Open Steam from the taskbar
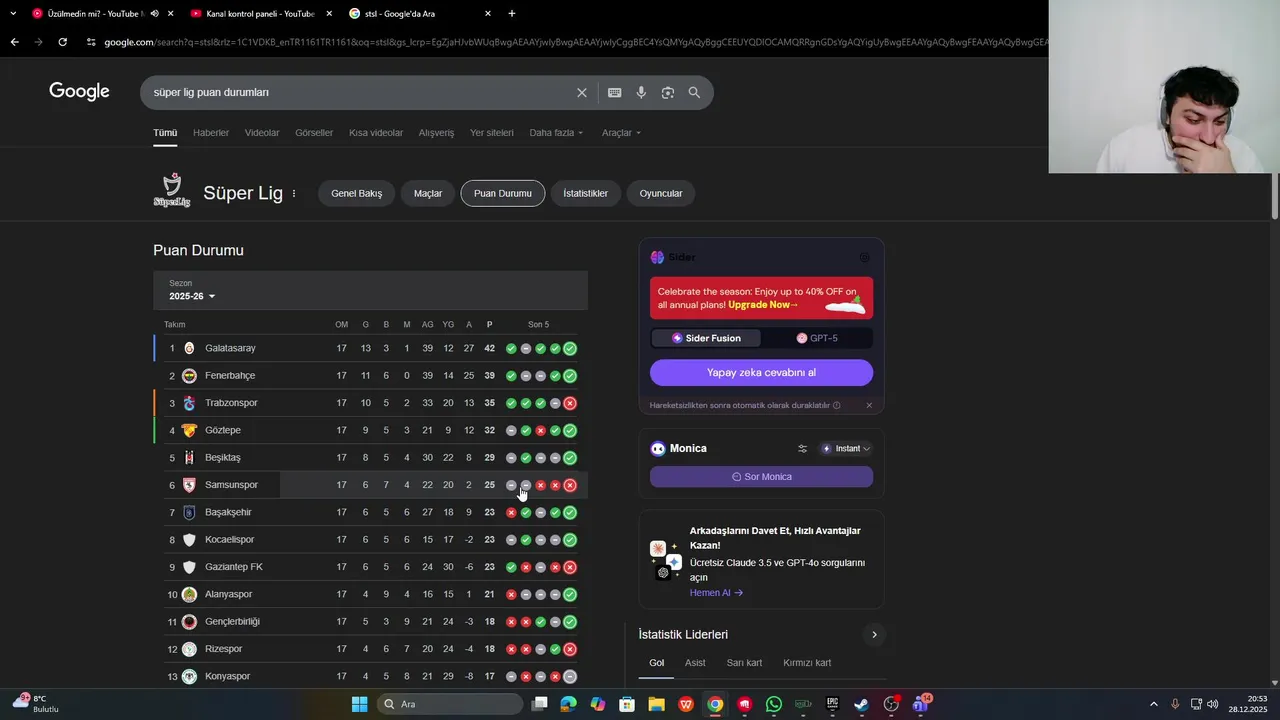The image size is (1280, 720). pos(861,704)
